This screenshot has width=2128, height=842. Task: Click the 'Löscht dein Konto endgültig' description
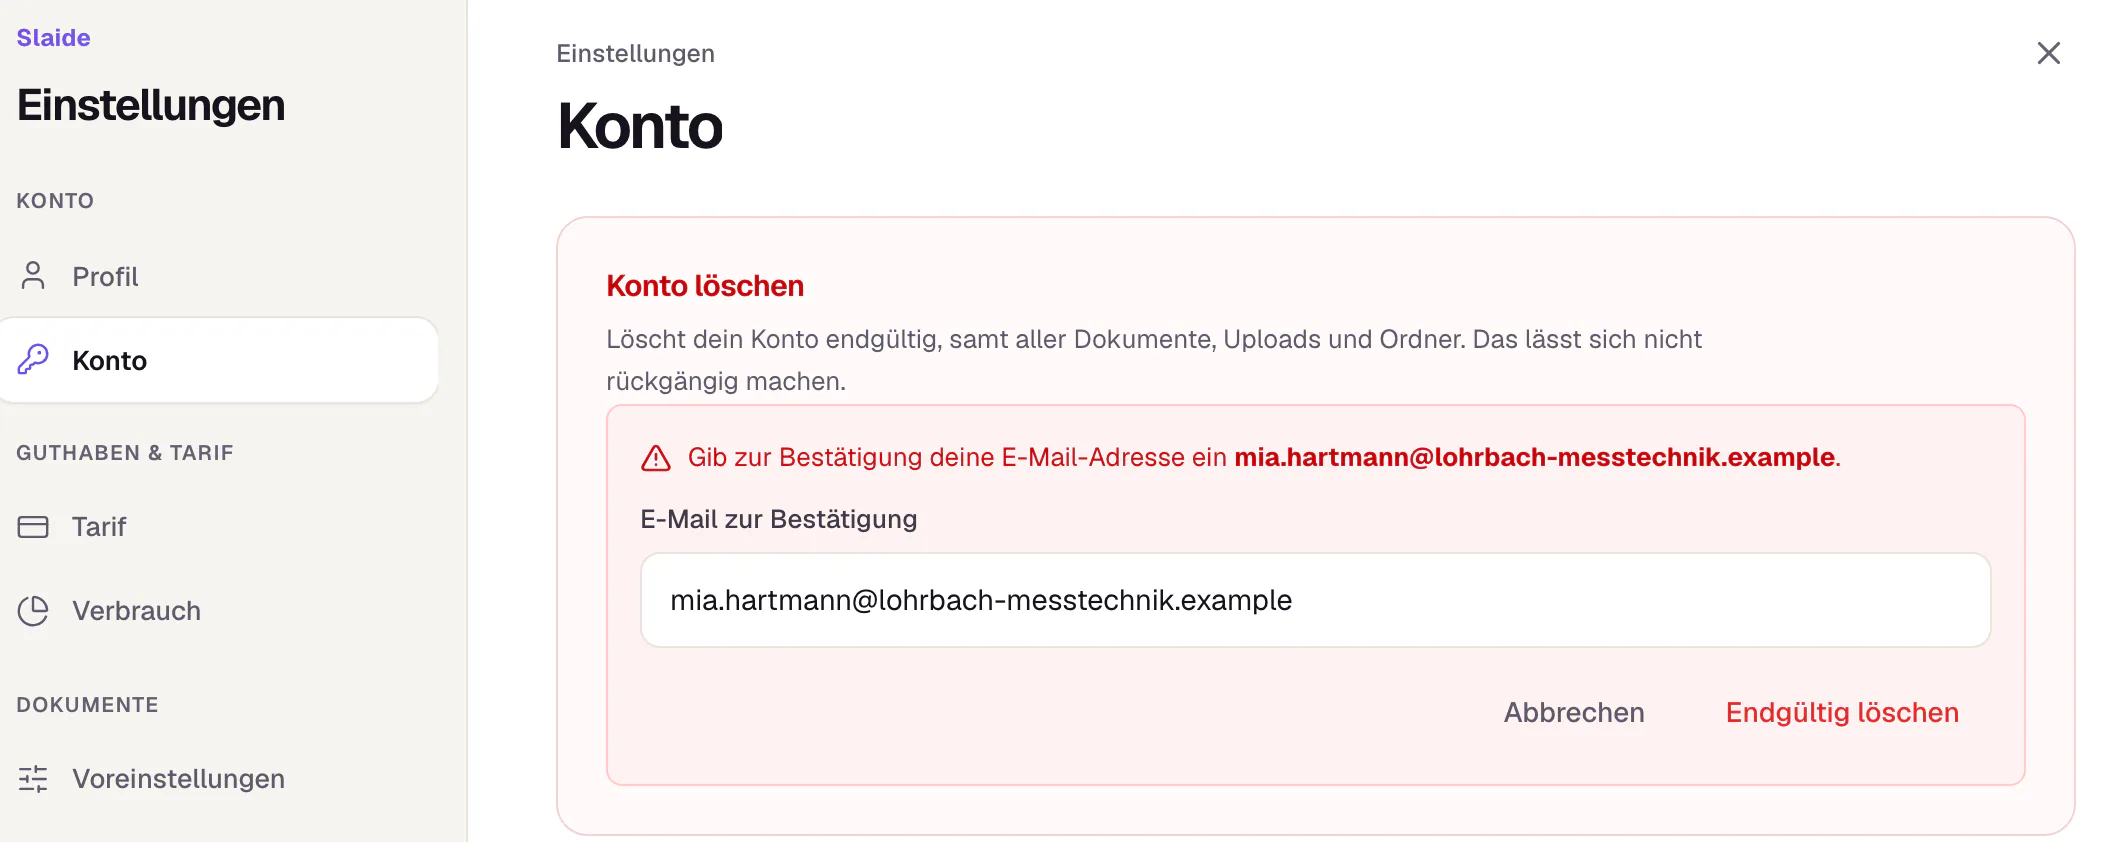tap(1154, 360)
